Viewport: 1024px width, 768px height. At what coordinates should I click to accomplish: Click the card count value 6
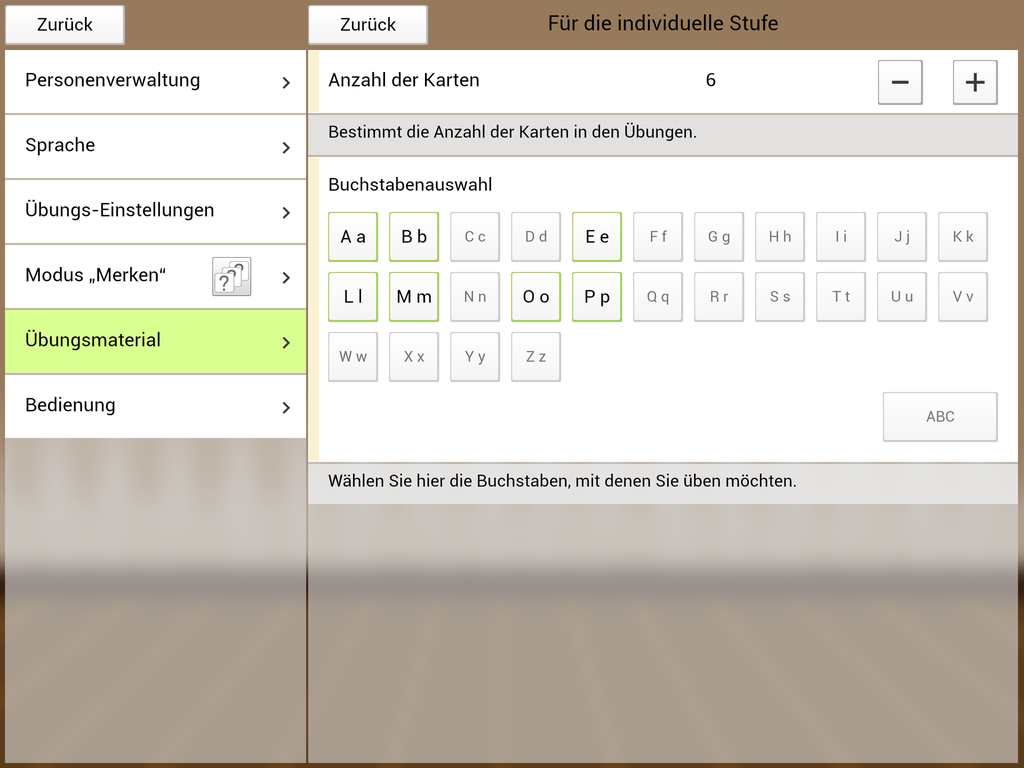click(710, 81)
